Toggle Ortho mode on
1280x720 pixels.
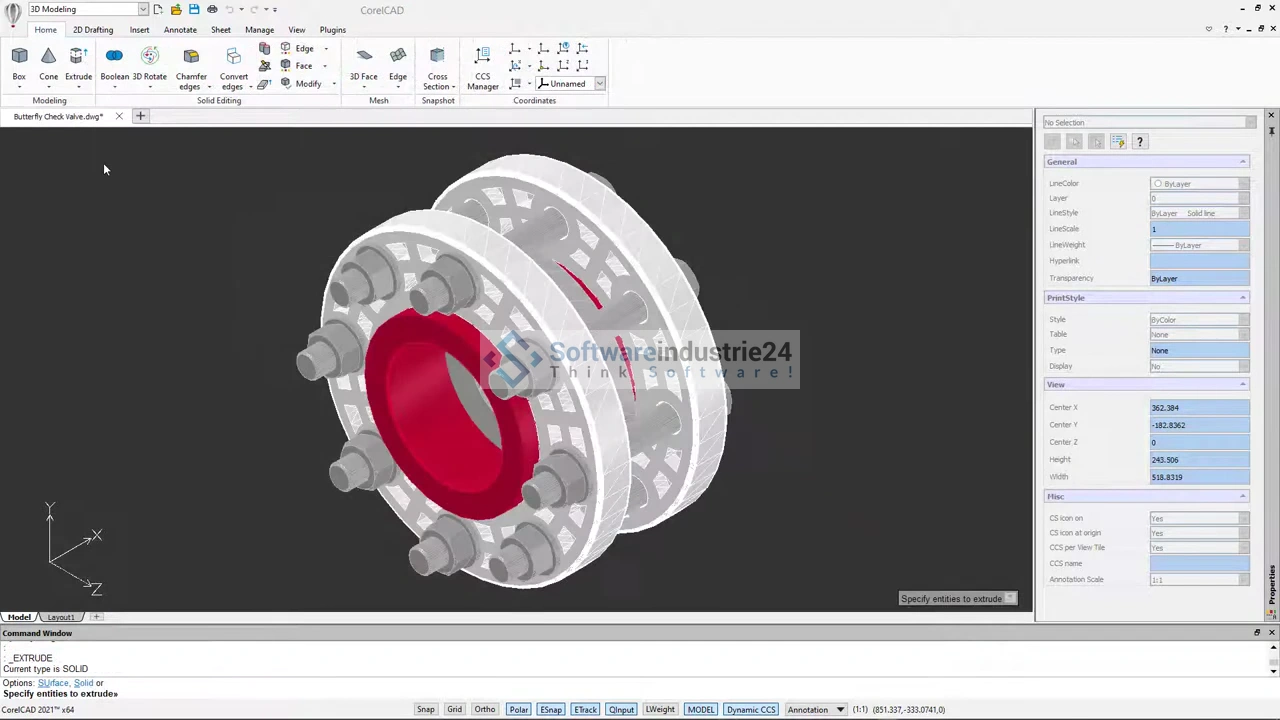pyautogui.click(x=485, y=710)
